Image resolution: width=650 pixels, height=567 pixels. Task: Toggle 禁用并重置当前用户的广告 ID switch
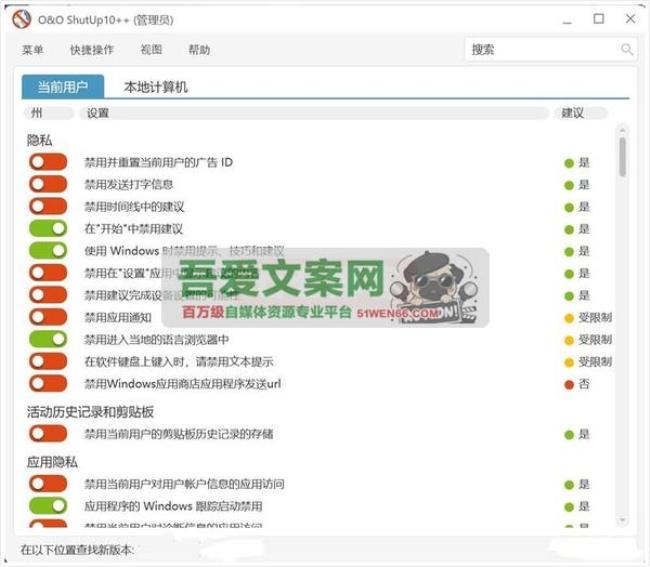[x=48, y=162]
